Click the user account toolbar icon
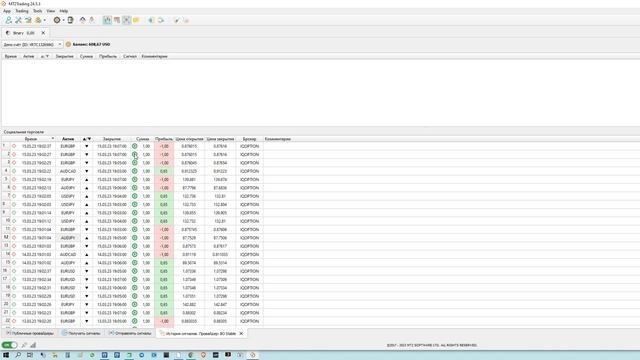Screen dimensions: 640x360 pyautogui.click(x=9, y=20)
